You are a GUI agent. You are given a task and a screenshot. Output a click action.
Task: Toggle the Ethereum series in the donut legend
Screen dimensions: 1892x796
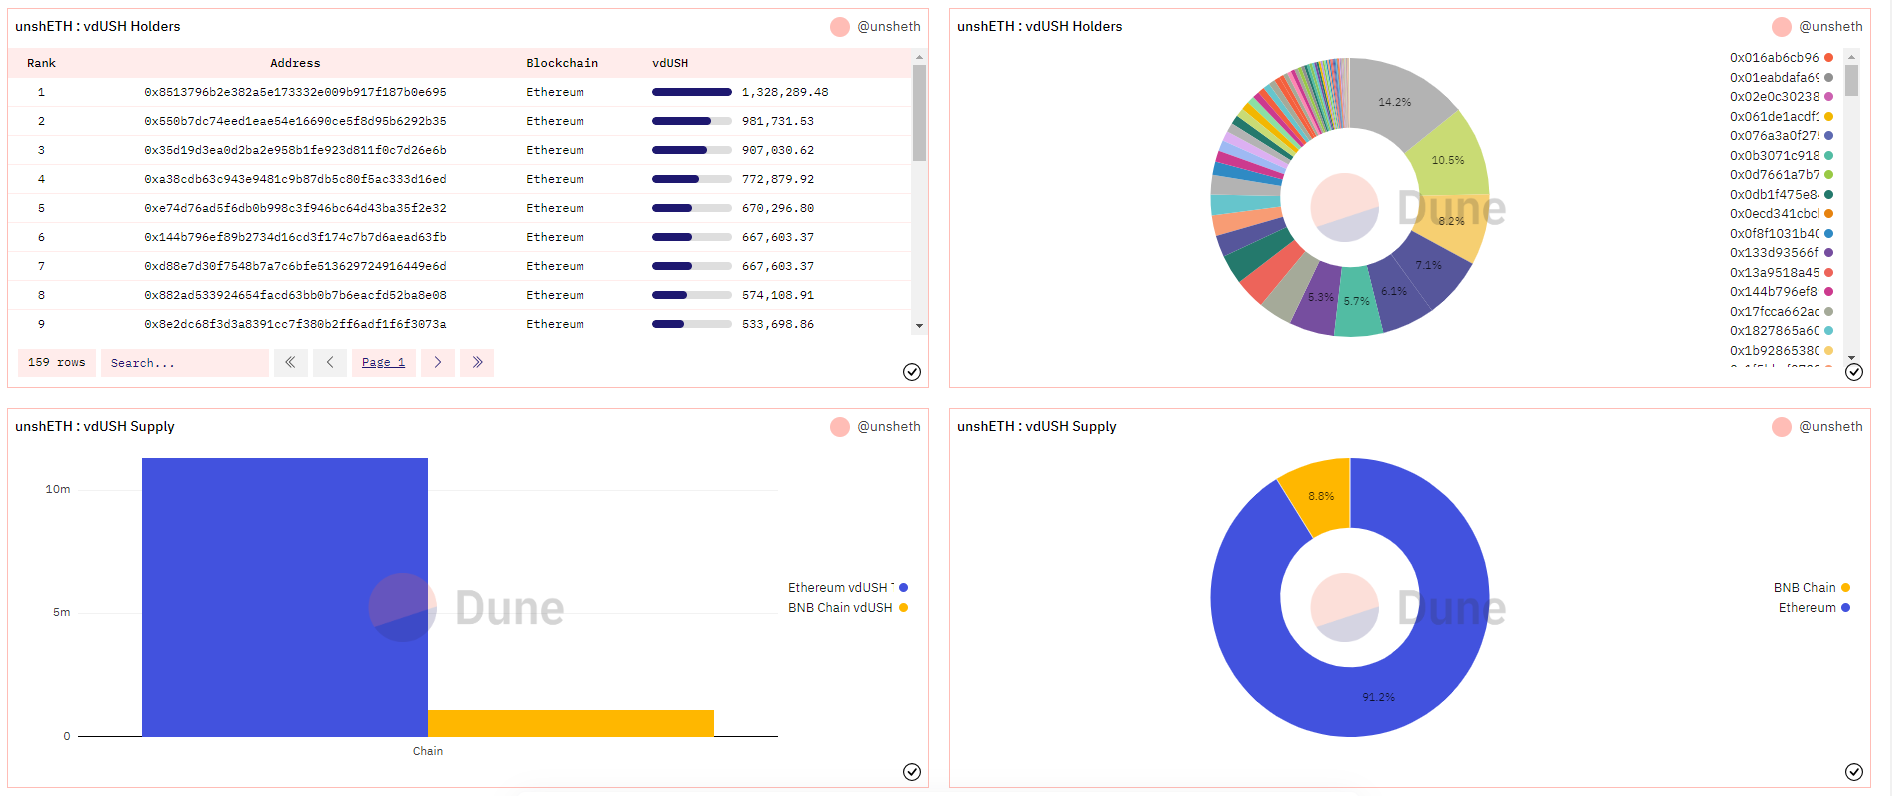coord(1814,608)
